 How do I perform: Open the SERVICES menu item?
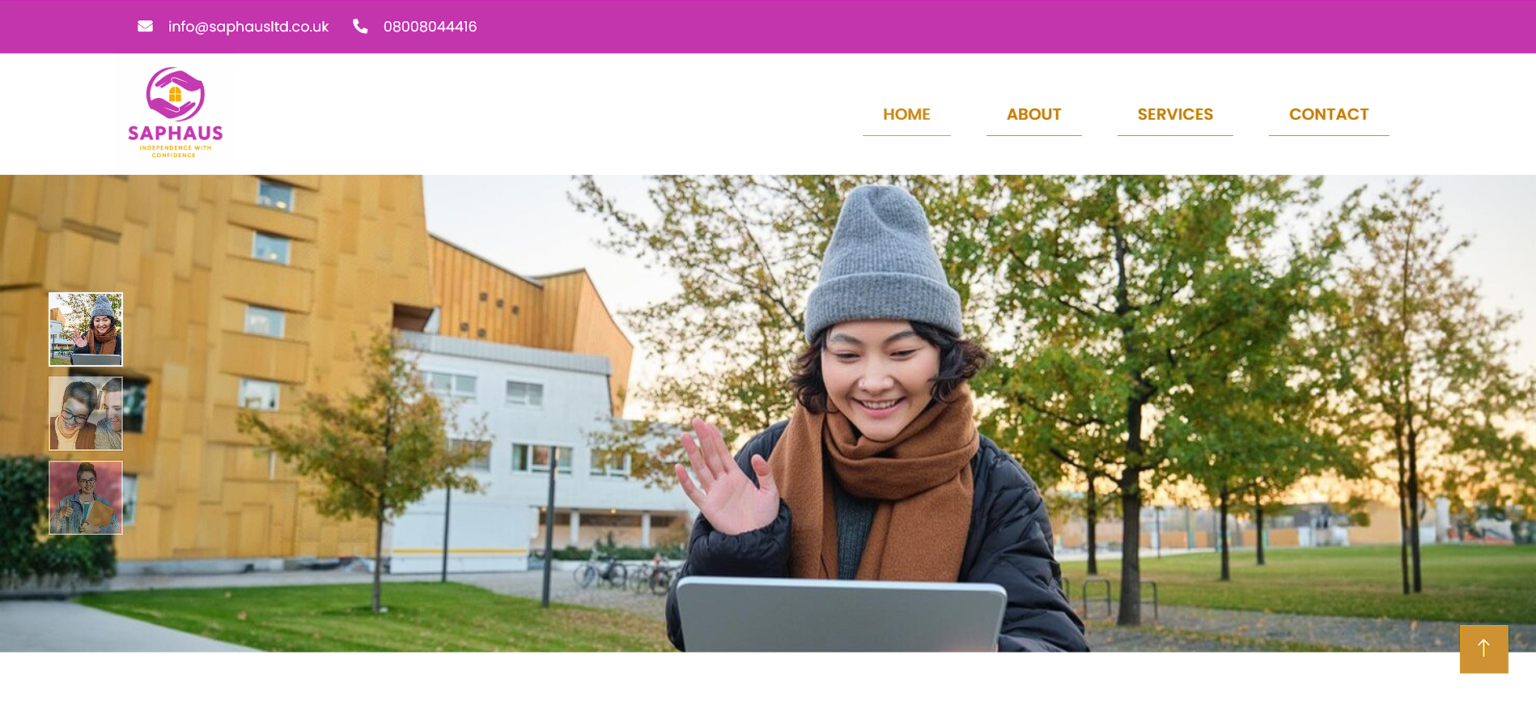pos(1175,114)
